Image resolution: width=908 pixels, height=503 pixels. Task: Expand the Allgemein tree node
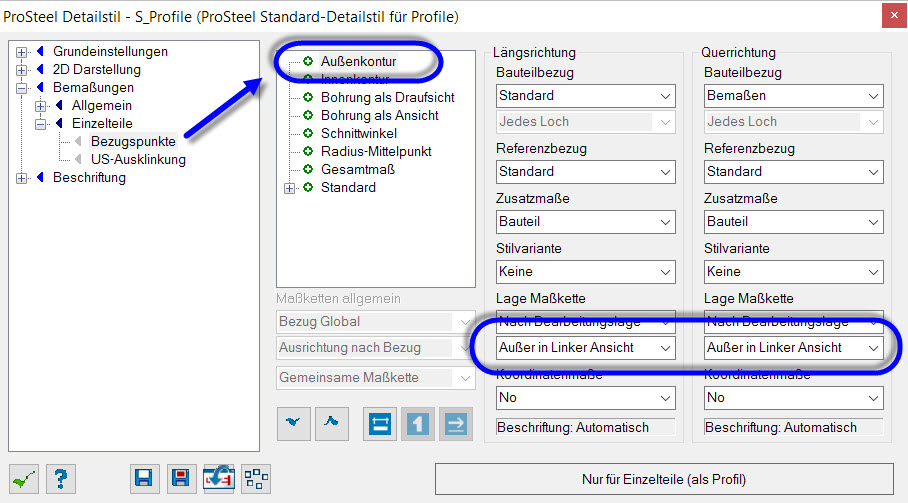pos(40,106)
